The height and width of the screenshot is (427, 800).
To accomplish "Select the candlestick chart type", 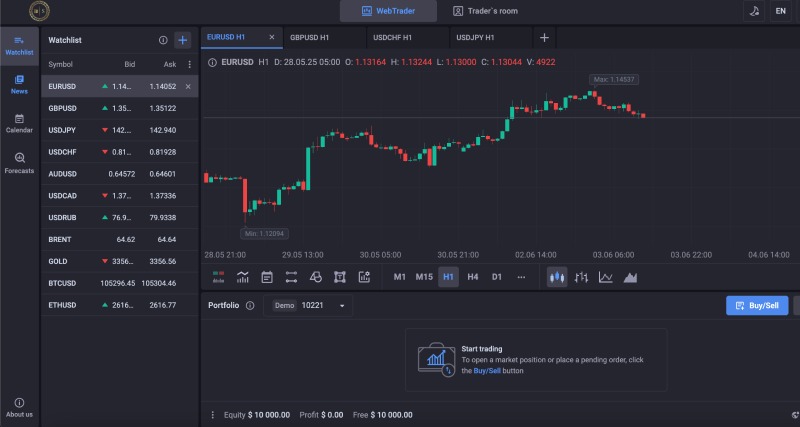I will point(557,277).
